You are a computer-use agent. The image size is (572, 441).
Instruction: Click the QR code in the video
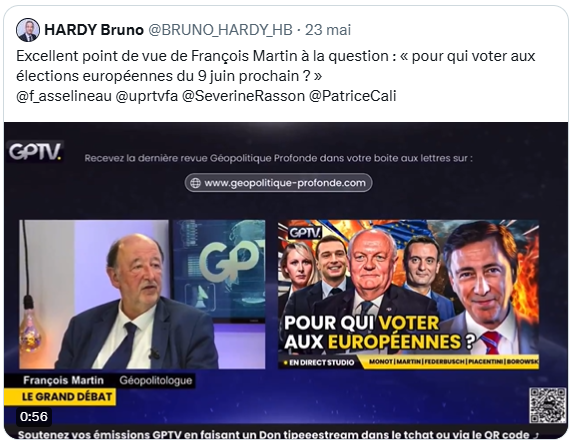coord(548,406)
